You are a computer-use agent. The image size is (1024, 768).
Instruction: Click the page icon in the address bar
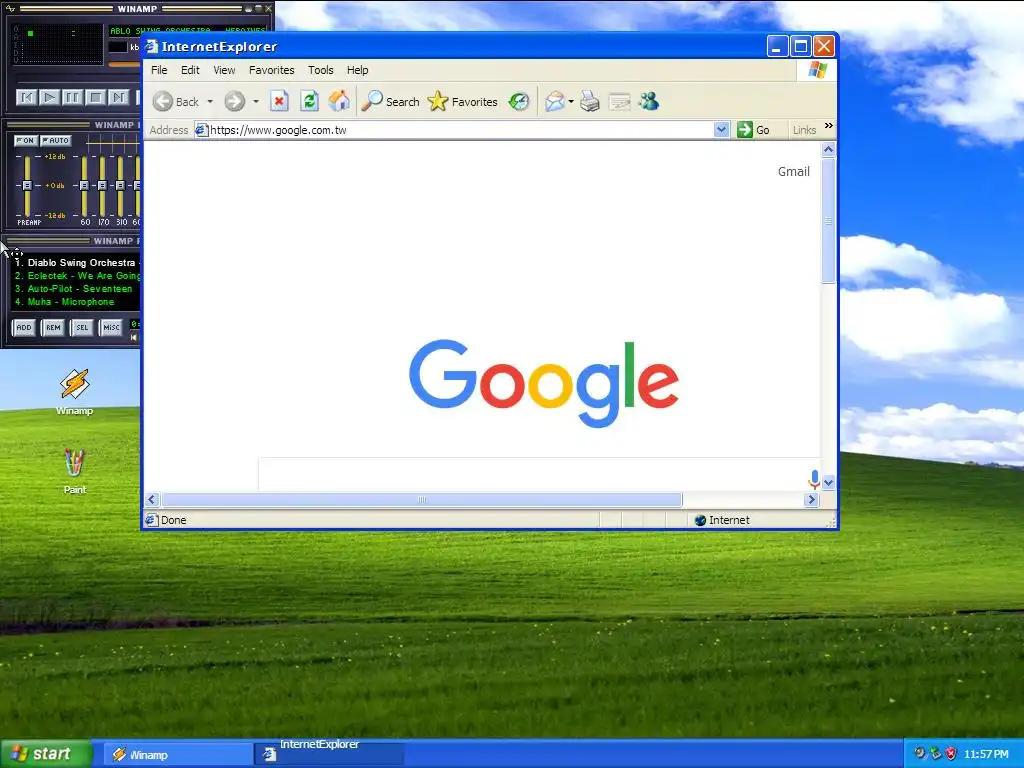202,130
